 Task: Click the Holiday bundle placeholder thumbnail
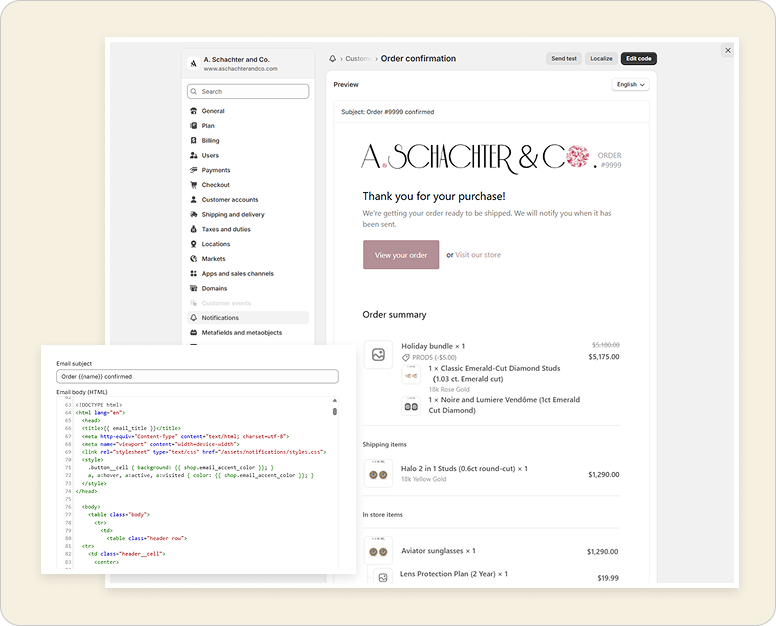click(378, 354)
